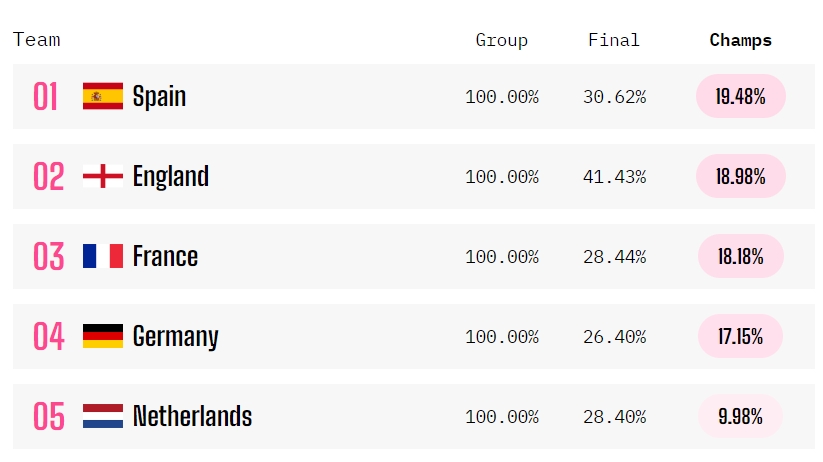
Task: Select the France team name
Action: pos(165,256)
